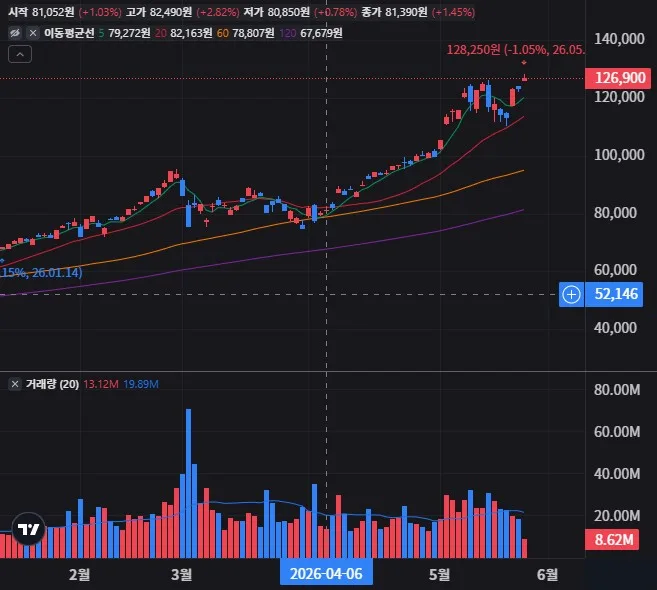The image size is (657, 590).
Task: Click the 128,250원 high price marker label
Action: tap(515, 50)
